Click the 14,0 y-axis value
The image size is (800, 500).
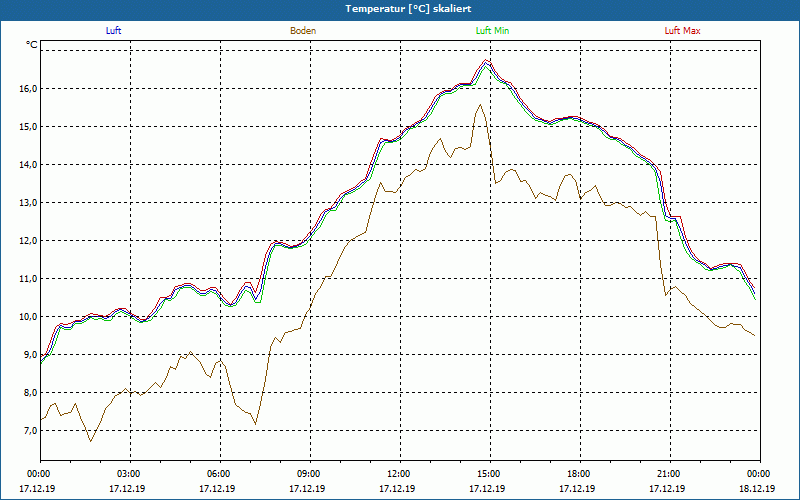[29, 165]
